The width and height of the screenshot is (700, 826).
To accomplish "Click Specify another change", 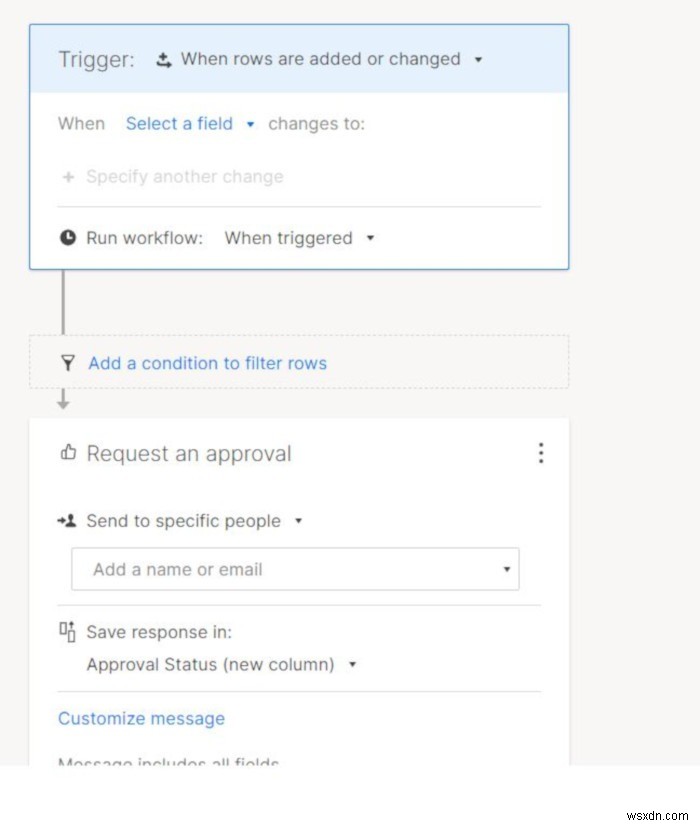I will click(x=185, y=177).
